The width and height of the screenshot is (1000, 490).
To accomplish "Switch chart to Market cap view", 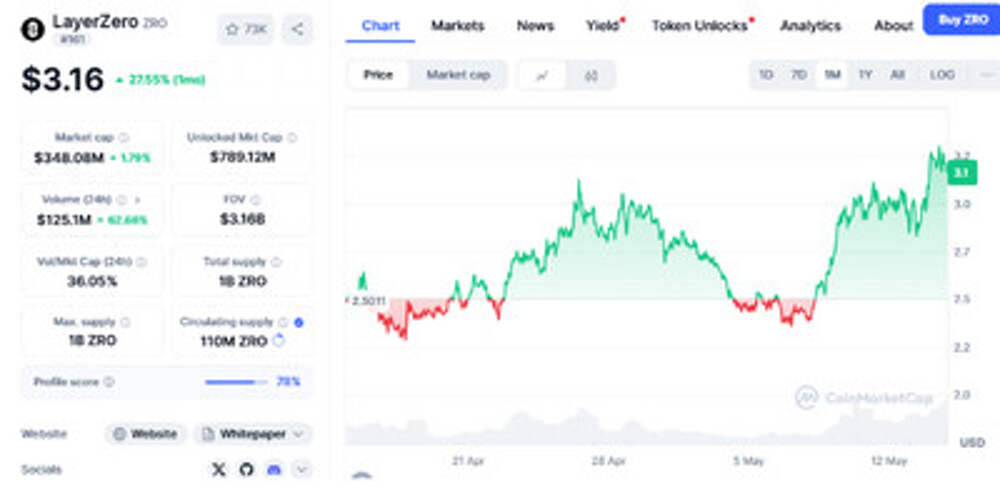I will (x=458, y=75).
